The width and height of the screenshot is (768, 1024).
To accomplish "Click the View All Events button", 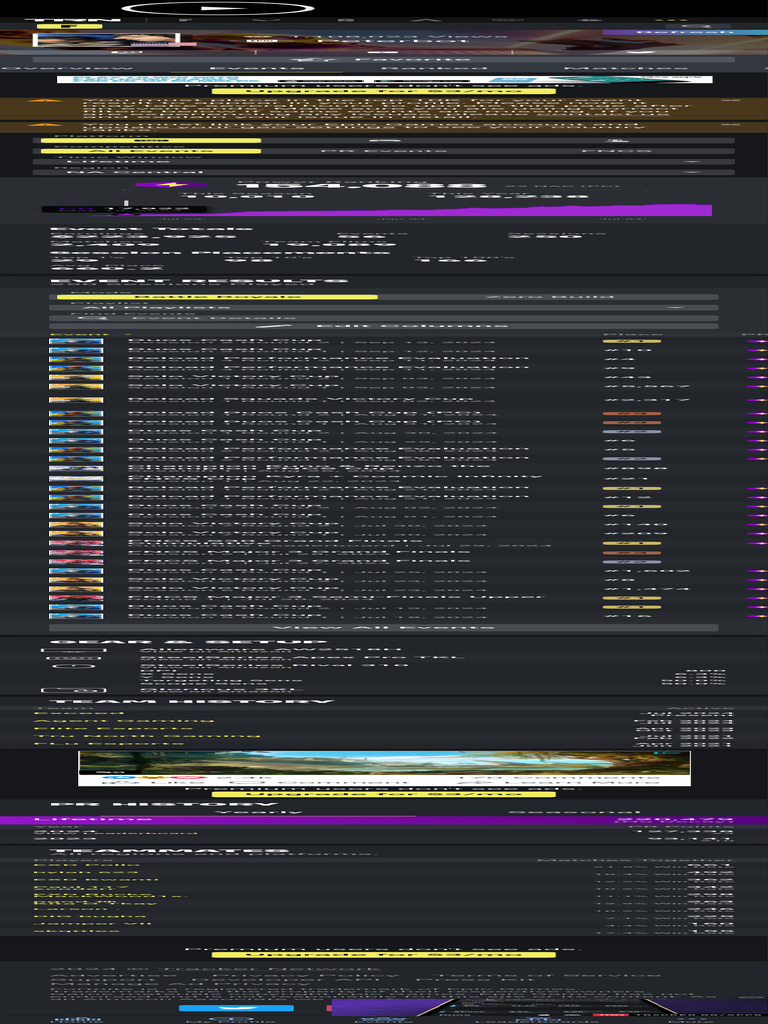I will (x=384, y=628).
